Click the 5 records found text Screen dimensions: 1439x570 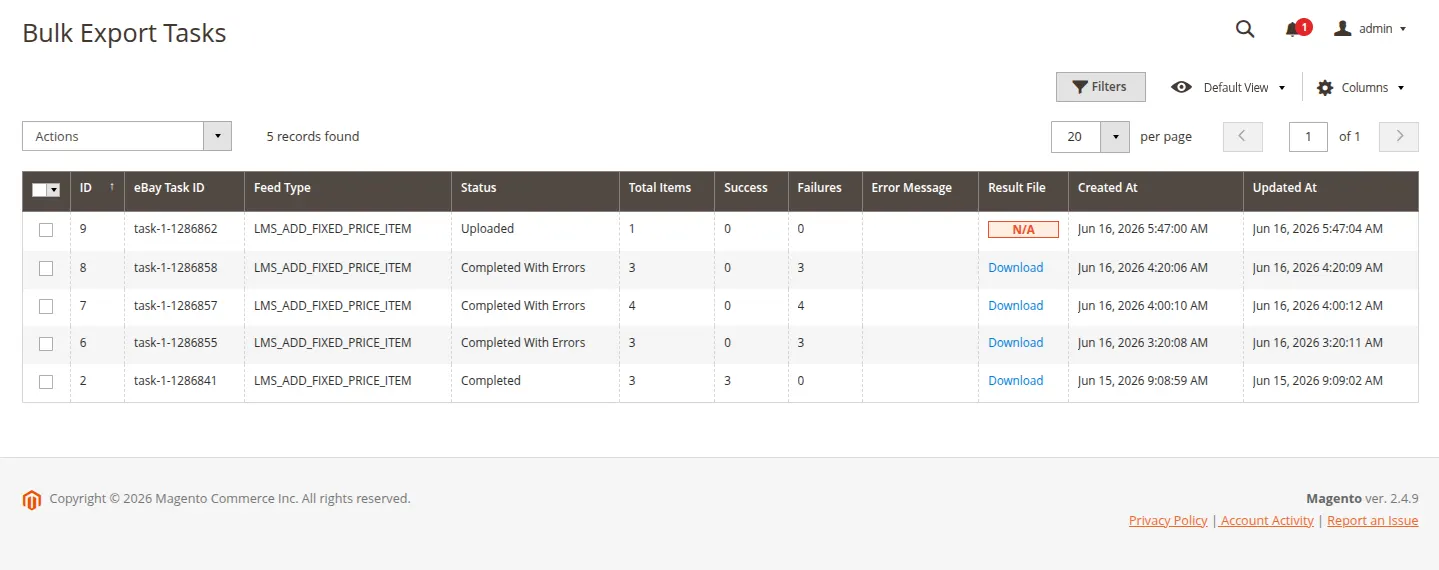click(313, 136)
